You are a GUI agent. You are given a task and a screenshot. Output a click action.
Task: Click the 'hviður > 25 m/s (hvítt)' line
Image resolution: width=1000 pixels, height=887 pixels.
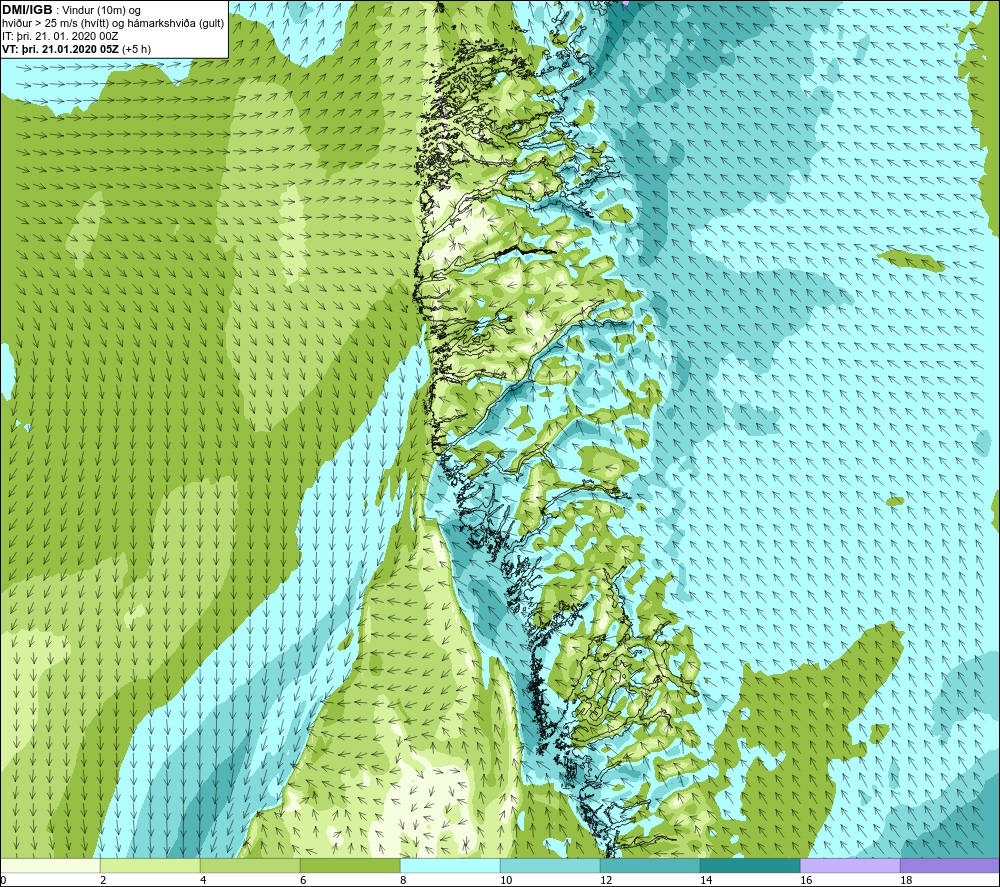(57, 24)
